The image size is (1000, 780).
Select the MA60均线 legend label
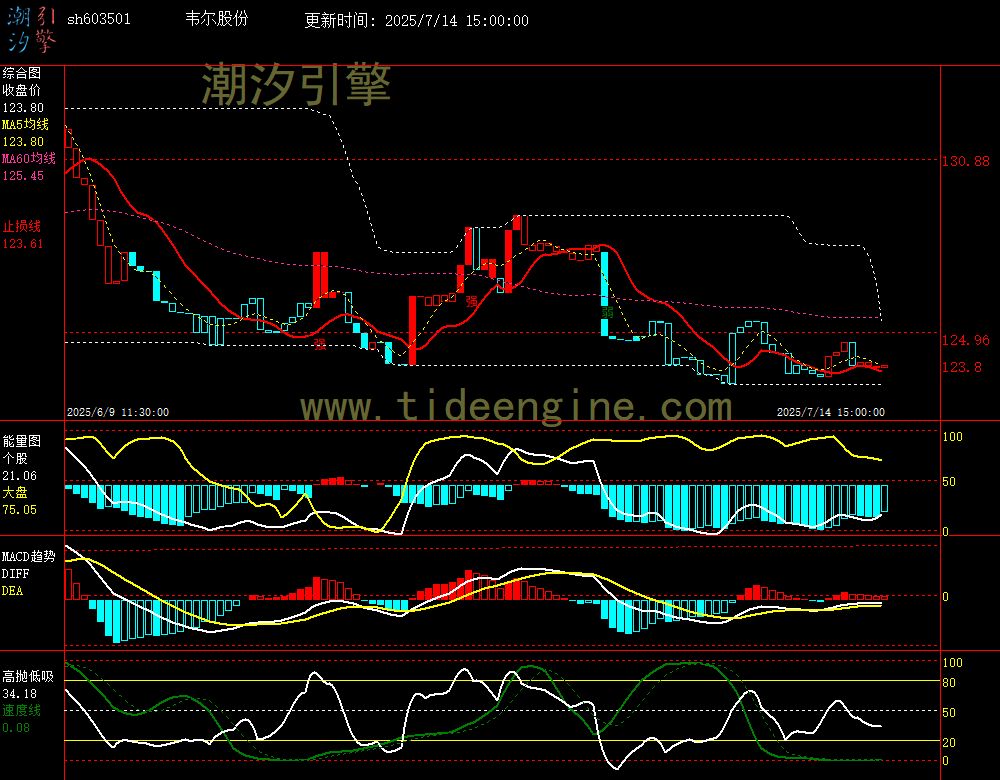(29, 158)
